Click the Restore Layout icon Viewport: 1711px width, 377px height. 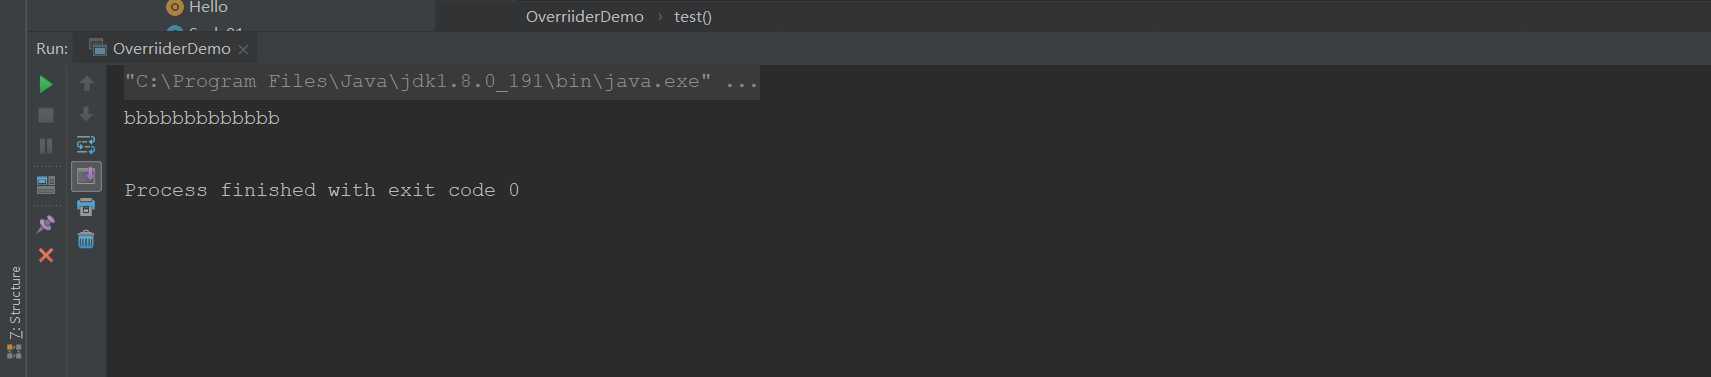[x=46, y=185]
